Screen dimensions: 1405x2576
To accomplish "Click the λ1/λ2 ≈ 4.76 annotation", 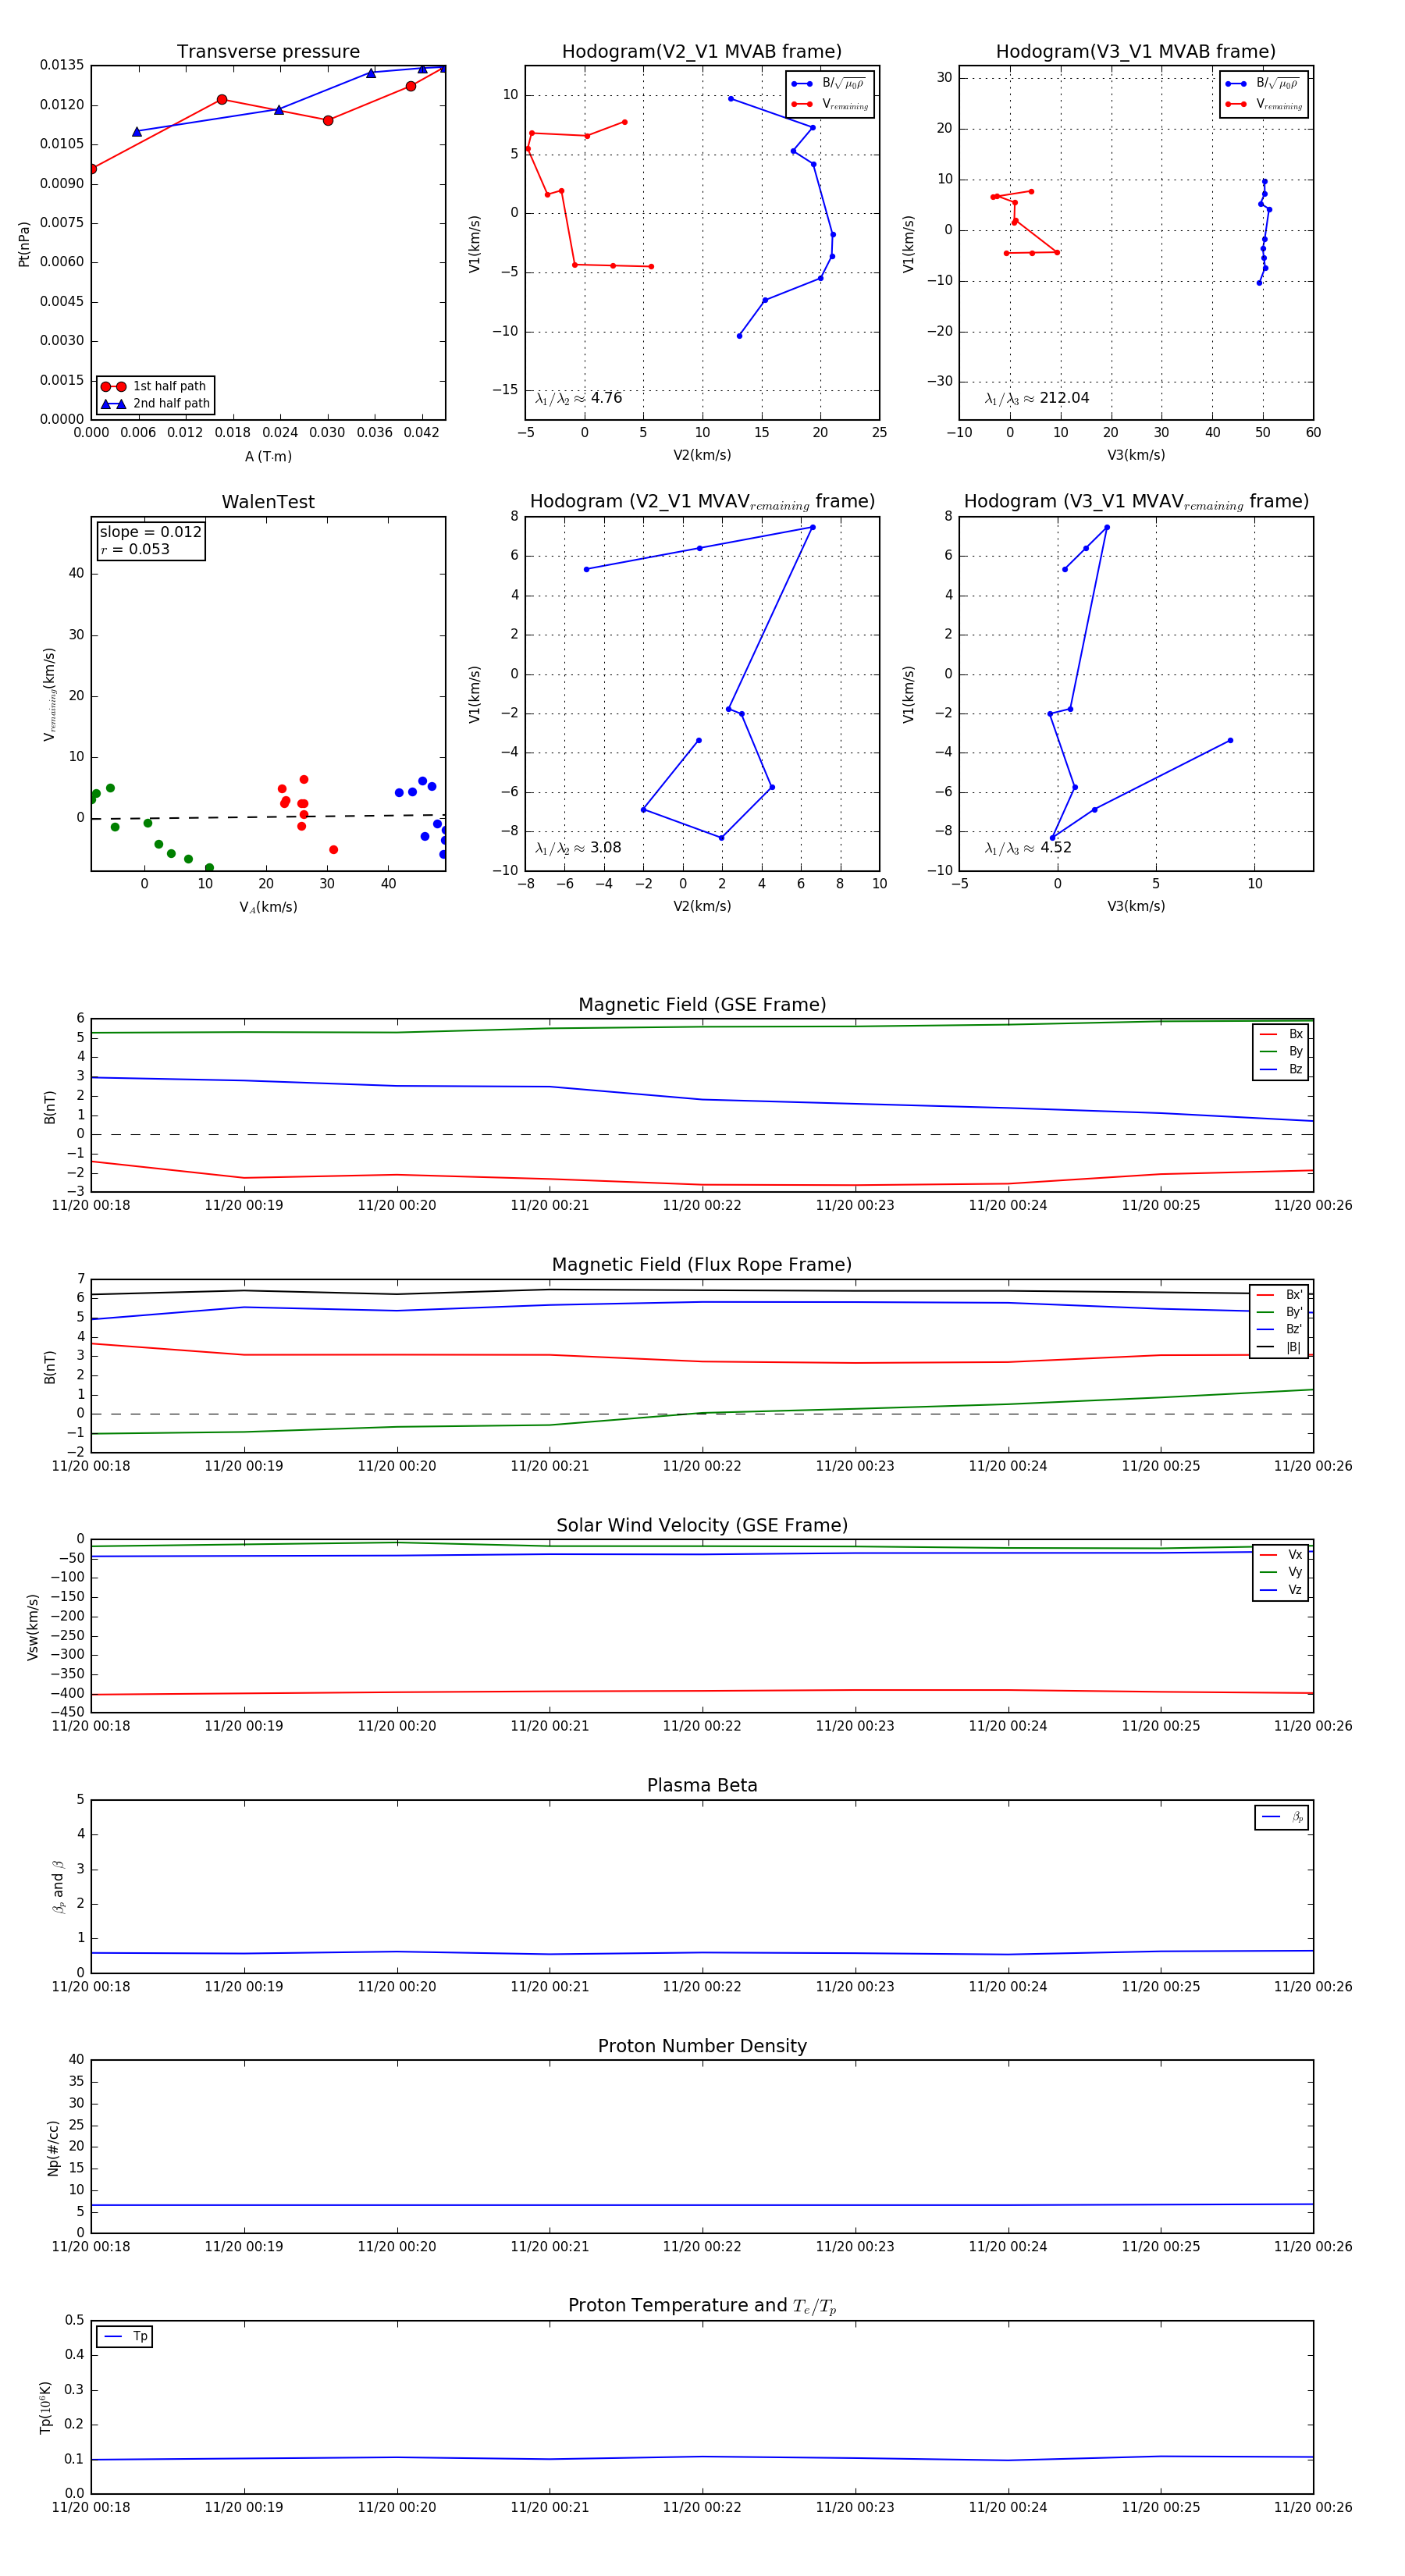I will [x=578, y=398].
